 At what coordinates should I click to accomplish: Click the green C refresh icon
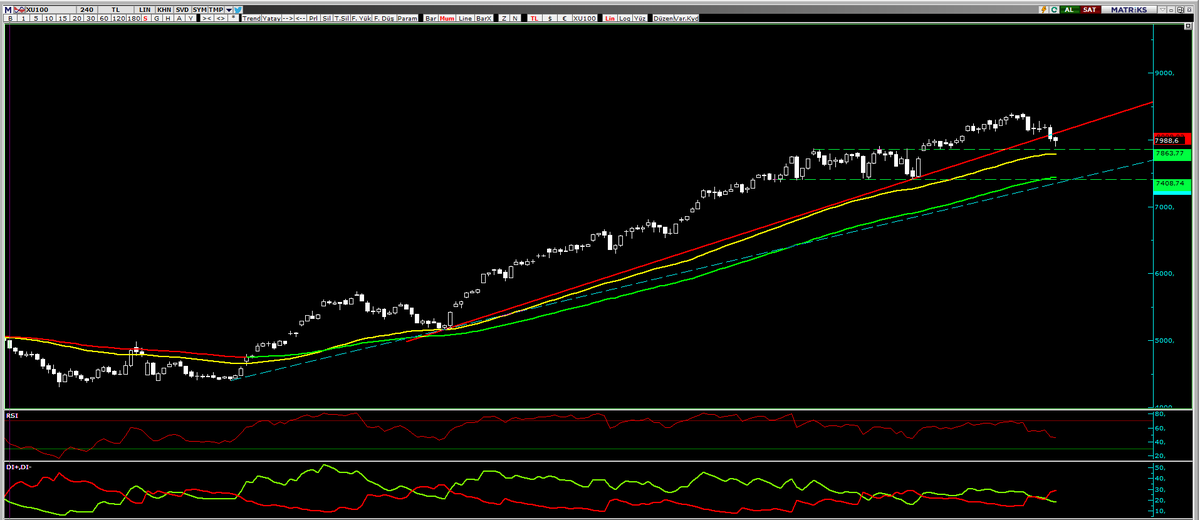pyautogui.click(x=1053, y=9)
